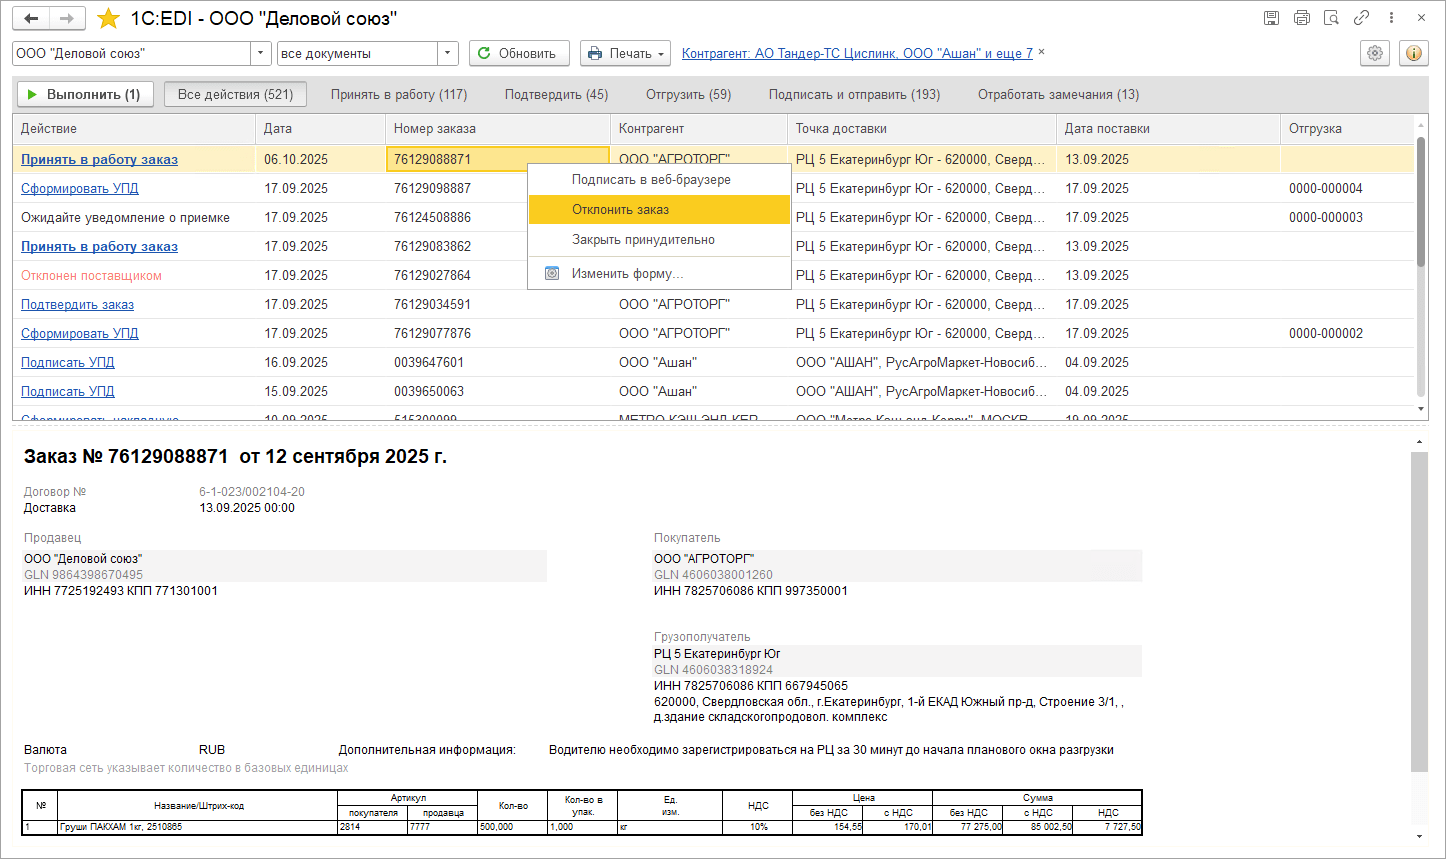1446x859 pixels.
Task: Remove the counterparty filter with x
Action: point(1042,52)
